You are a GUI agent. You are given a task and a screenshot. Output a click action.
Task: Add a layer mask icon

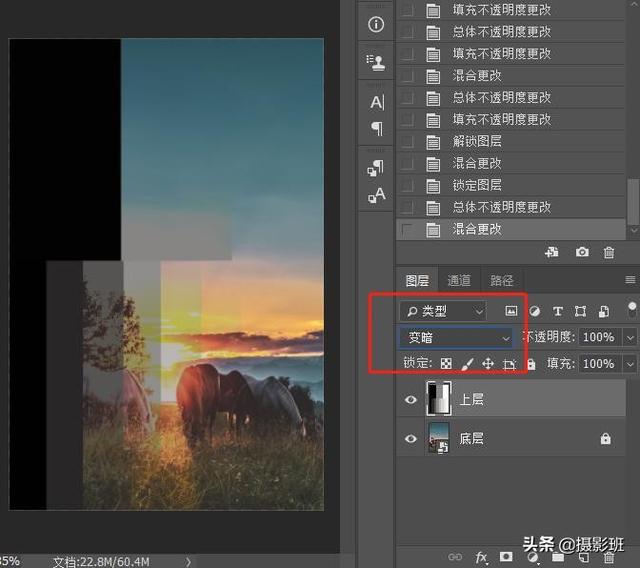[506, 557]
